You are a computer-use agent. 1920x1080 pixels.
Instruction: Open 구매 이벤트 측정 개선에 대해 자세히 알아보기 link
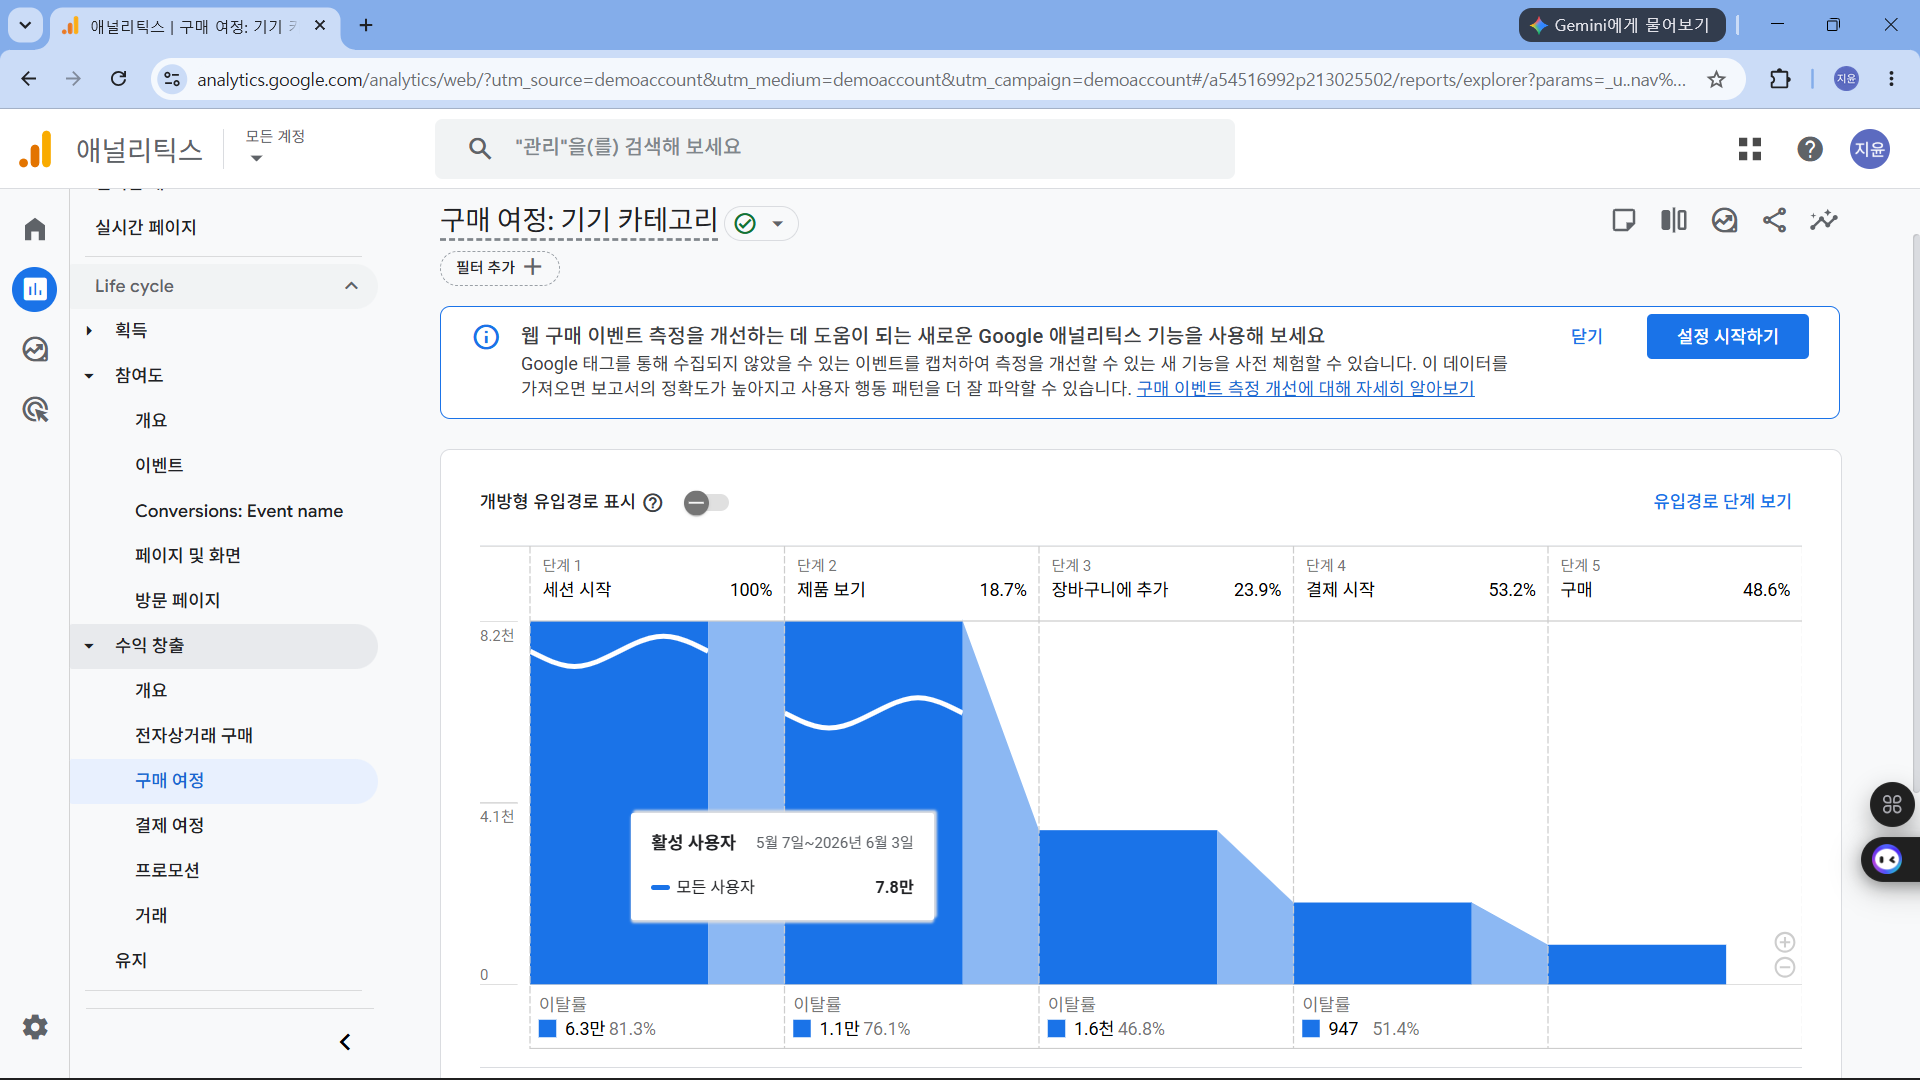click(1305, 388)
